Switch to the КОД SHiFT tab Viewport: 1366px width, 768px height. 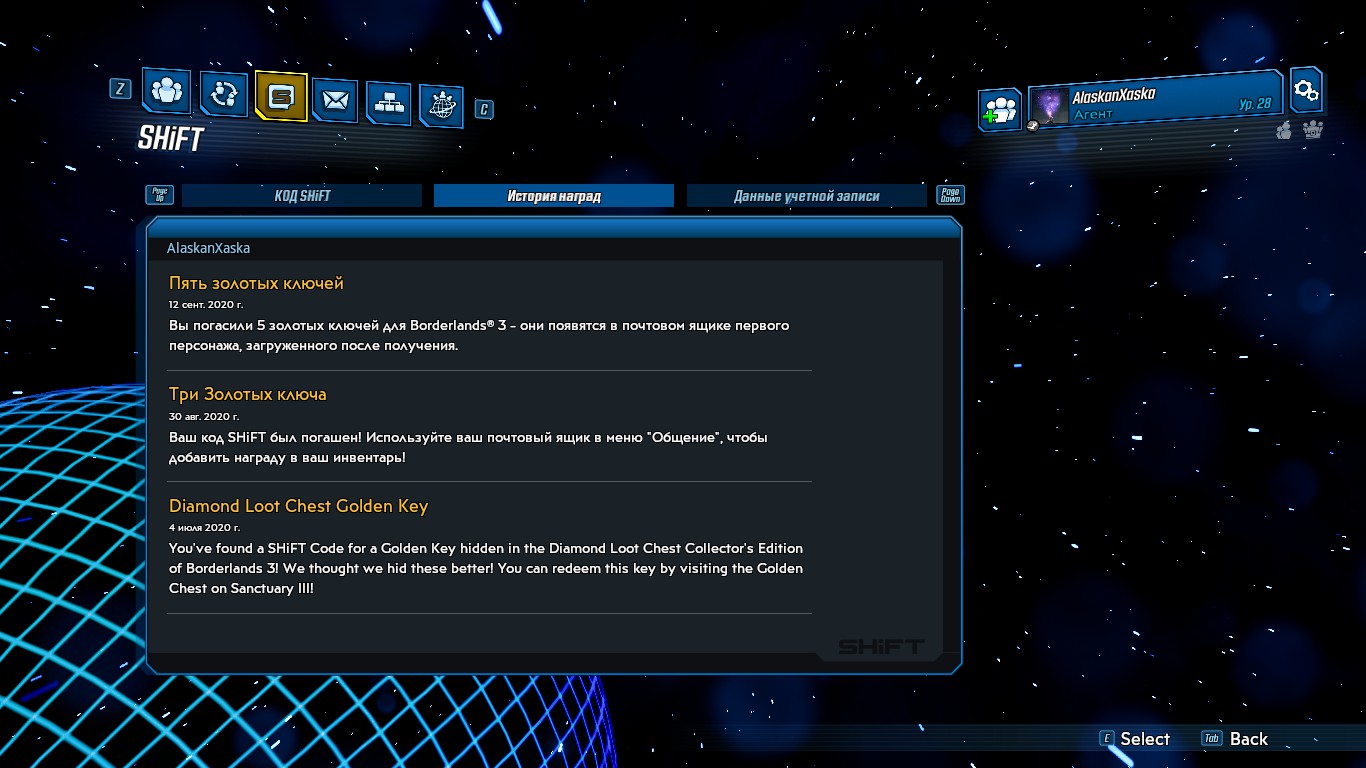(302, 196)
